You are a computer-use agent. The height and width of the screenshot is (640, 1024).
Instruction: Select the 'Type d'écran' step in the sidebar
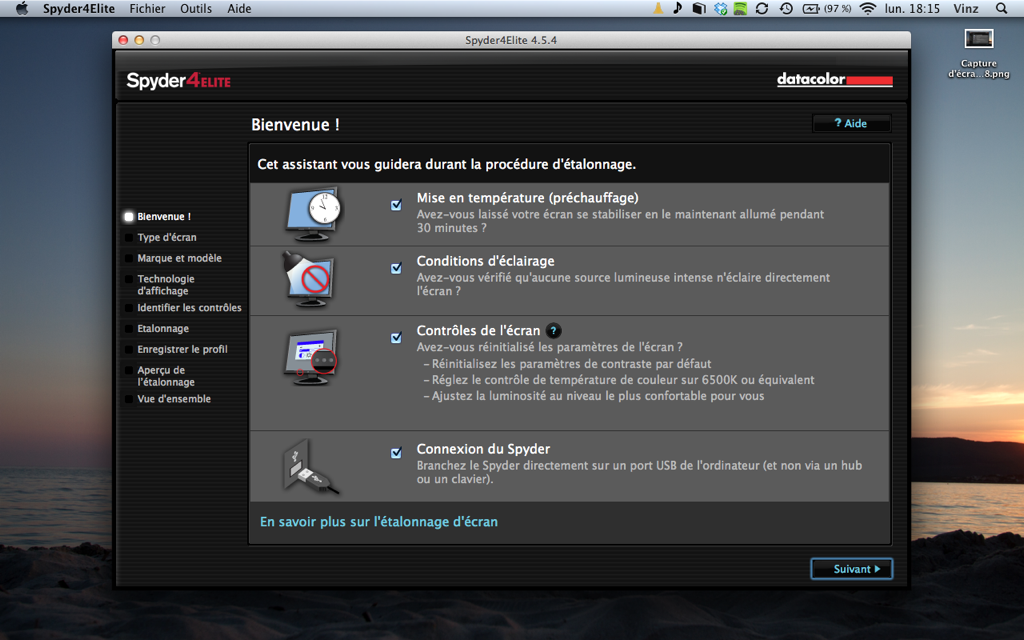166,238
